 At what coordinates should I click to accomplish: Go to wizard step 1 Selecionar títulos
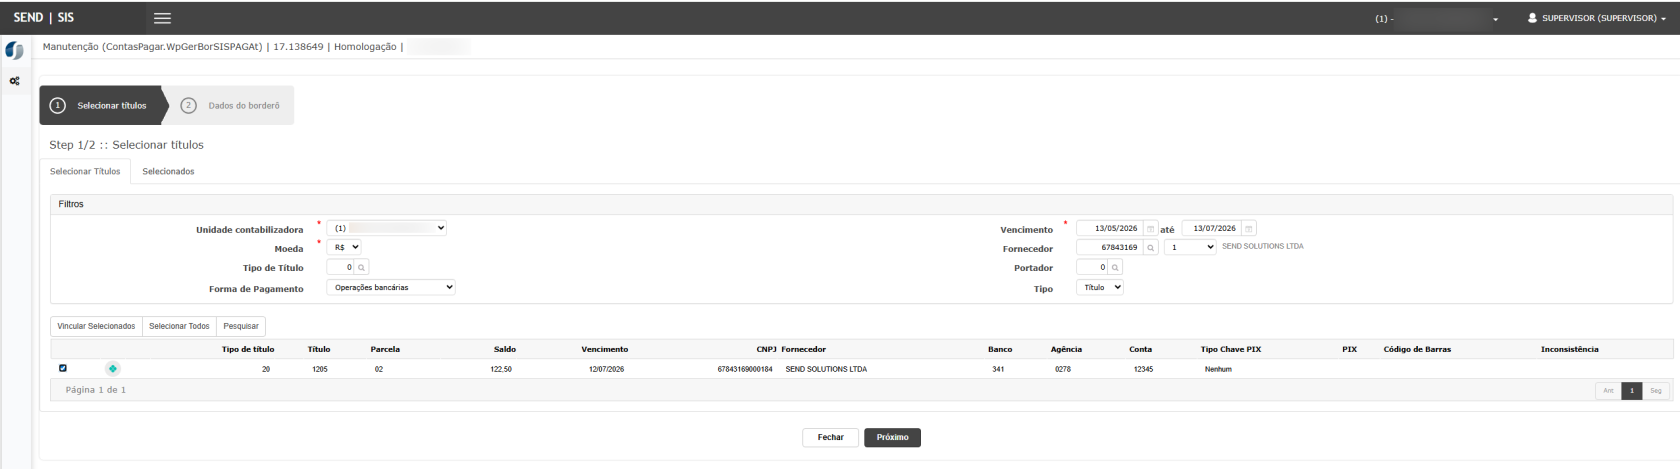click(x=101, y=105)
